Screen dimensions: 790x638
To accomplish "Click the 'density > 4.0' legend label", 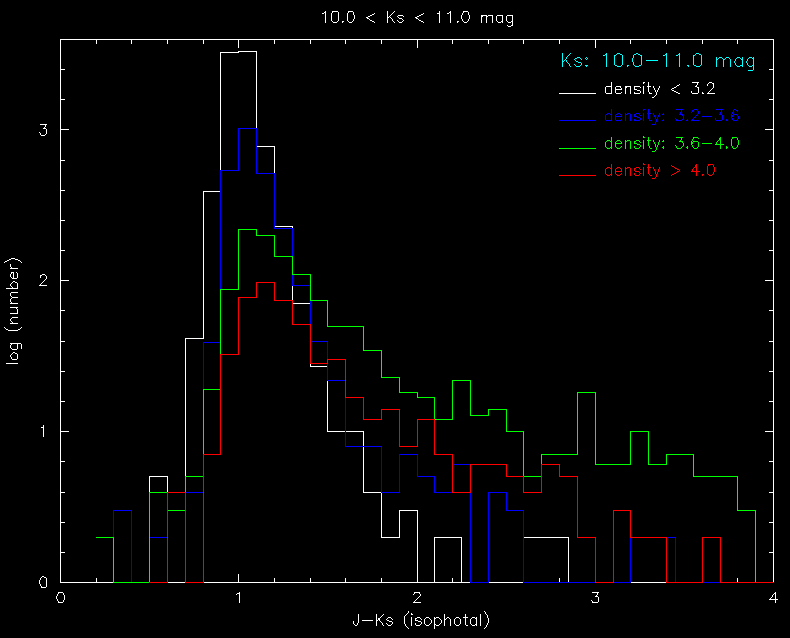I will (x=660, y=170).
